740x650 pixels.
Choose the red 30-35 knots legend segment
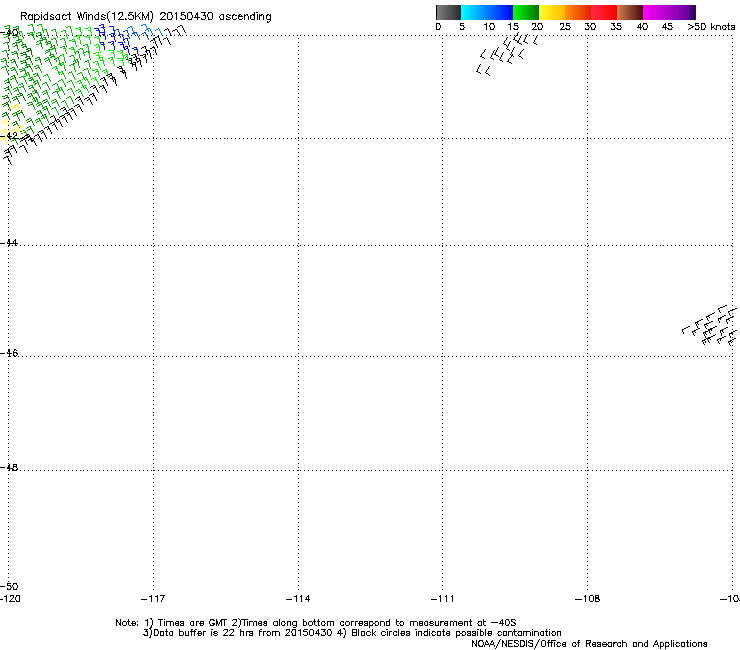[x=604, y=12]
